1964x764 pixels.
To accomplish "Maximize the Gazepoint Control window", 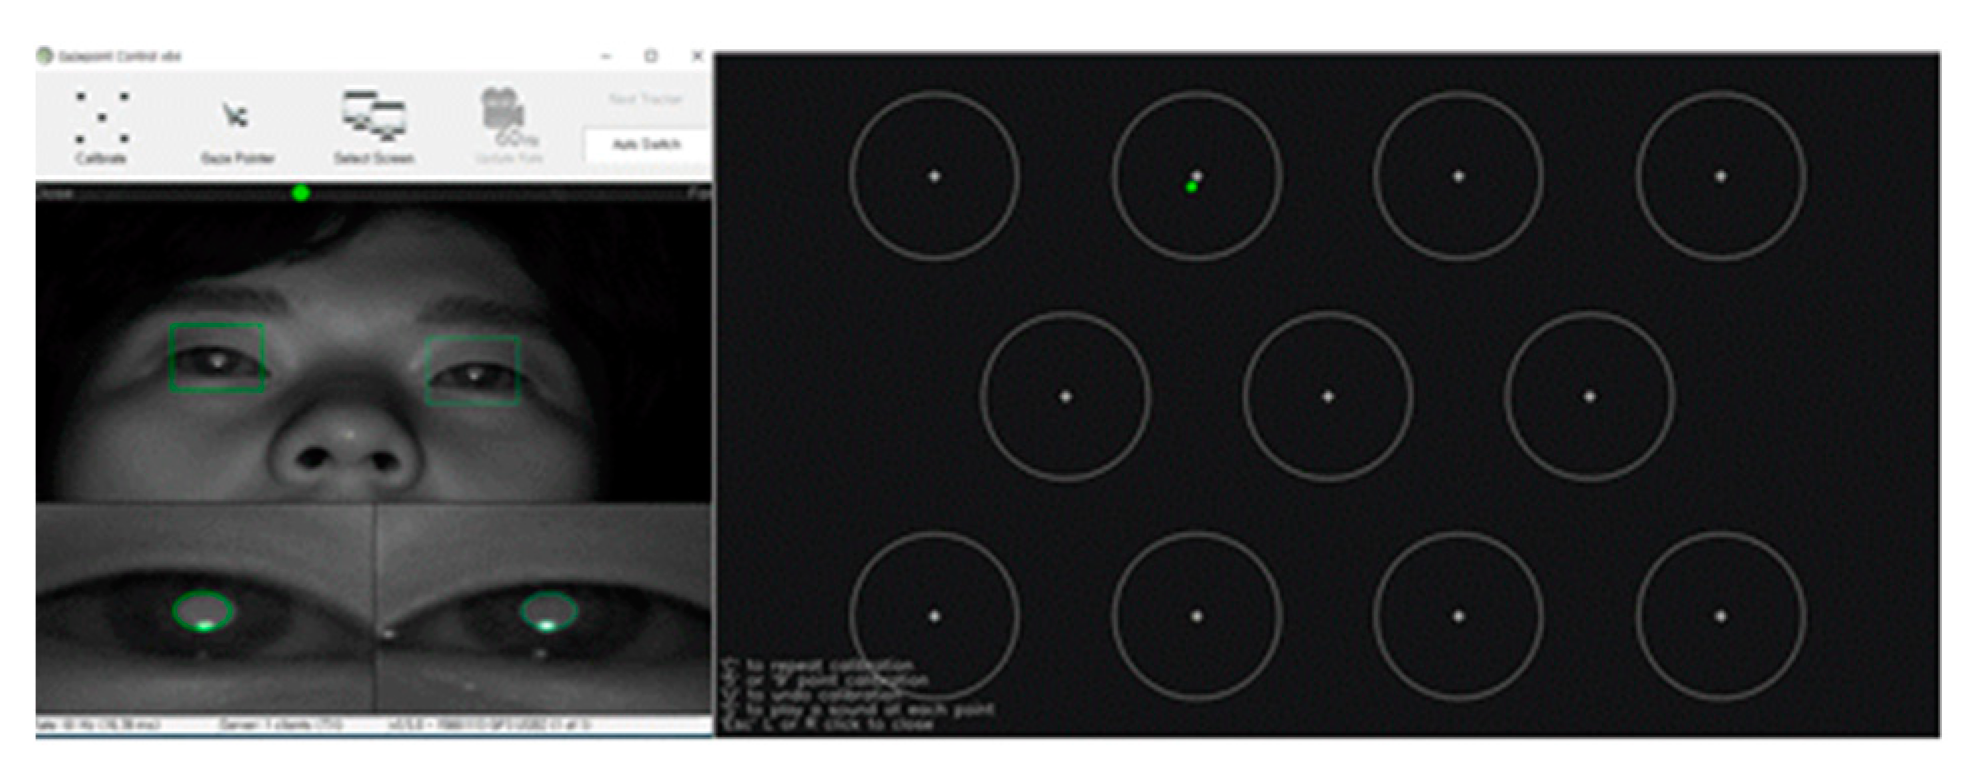I will click(651, 56).
